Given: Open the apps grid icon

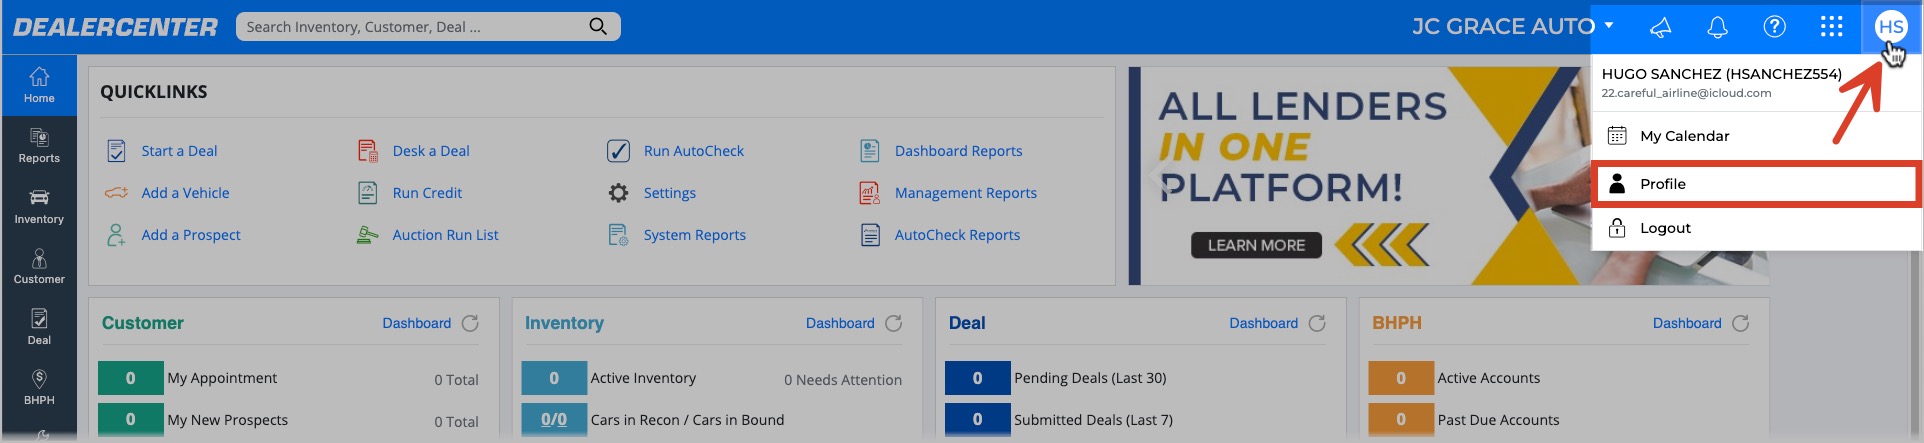Looking at the screenshot, I should (x=1831, y=26).
